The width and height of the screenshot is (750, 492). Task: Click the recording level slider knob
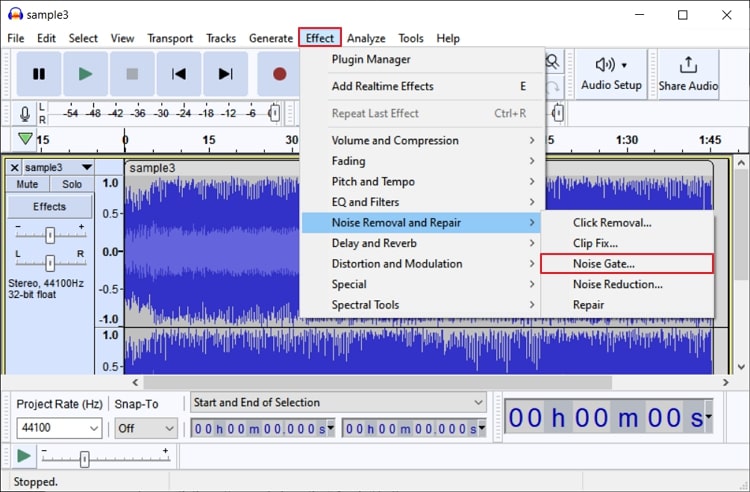pyautogui.click(x=274, y=113)
